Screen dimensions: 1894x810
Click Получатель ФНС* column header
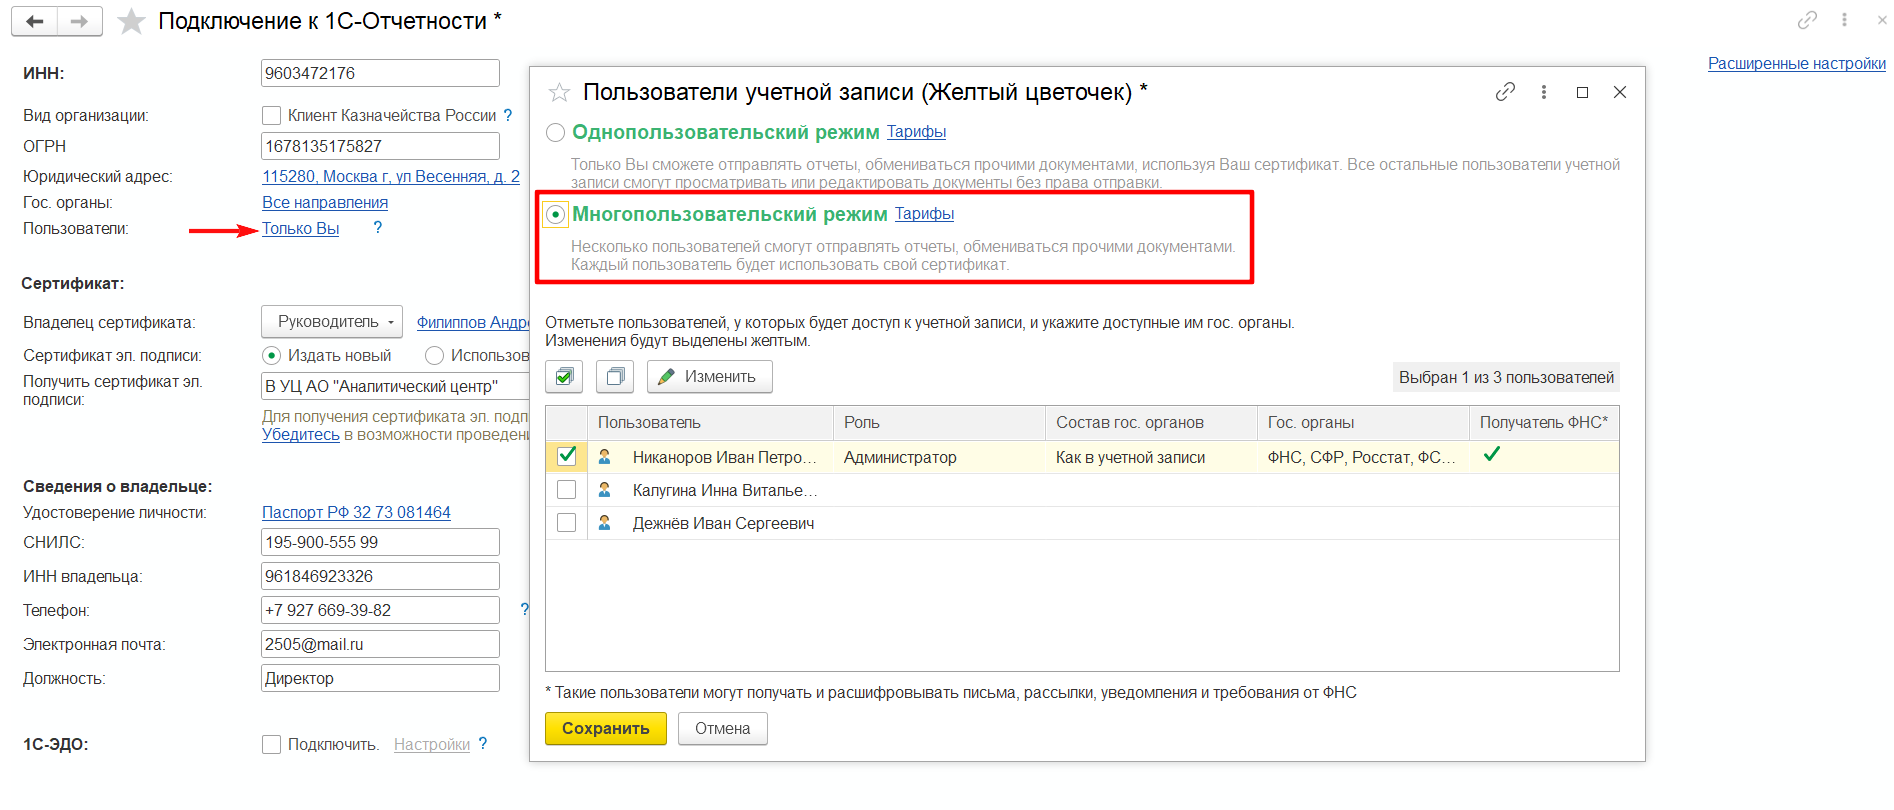[1544, 423]
